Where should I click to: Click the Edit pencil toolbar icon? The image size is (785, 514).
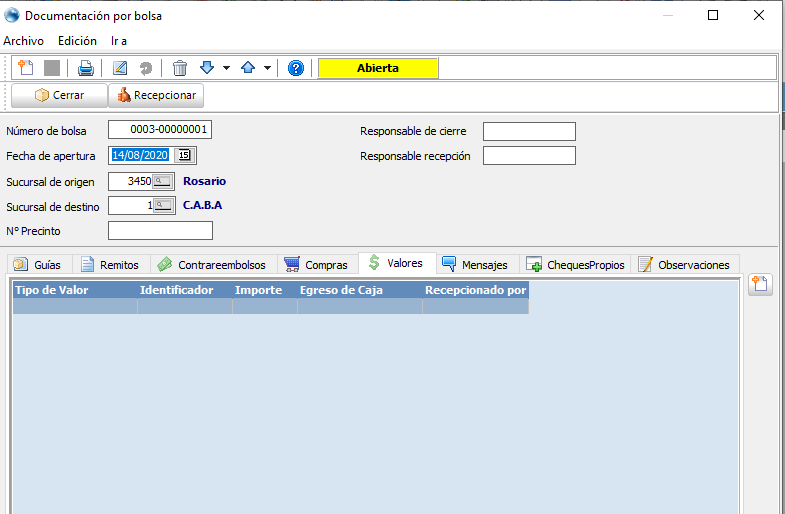tap(120, 68)
